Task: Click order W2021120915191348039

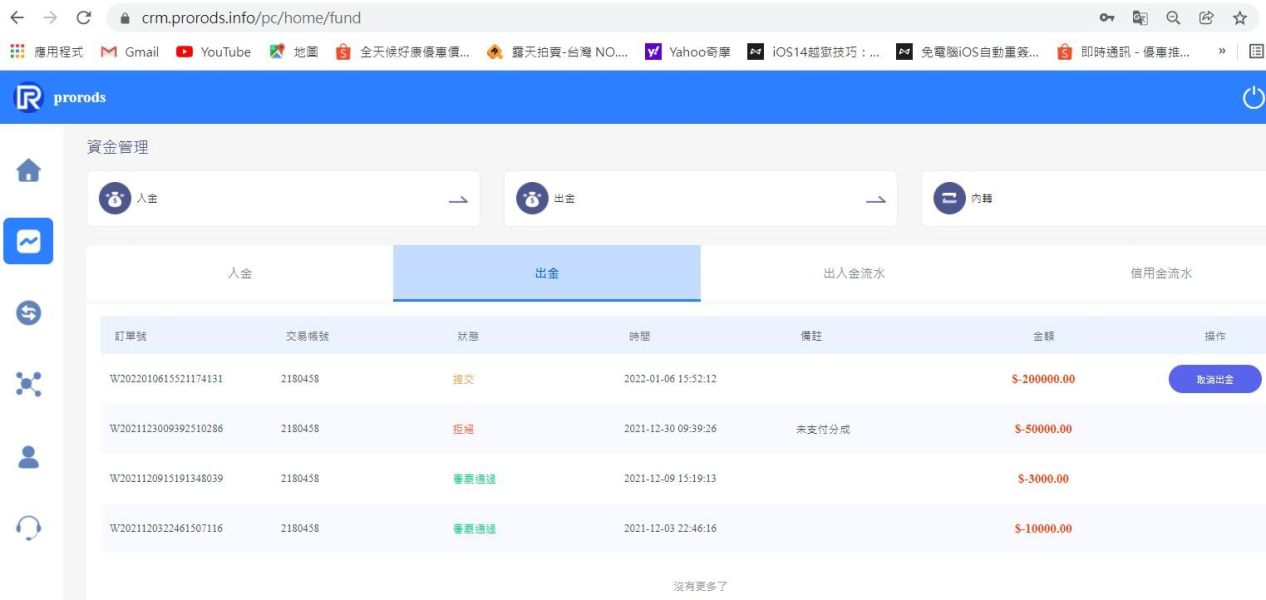Action: [166, 479]
